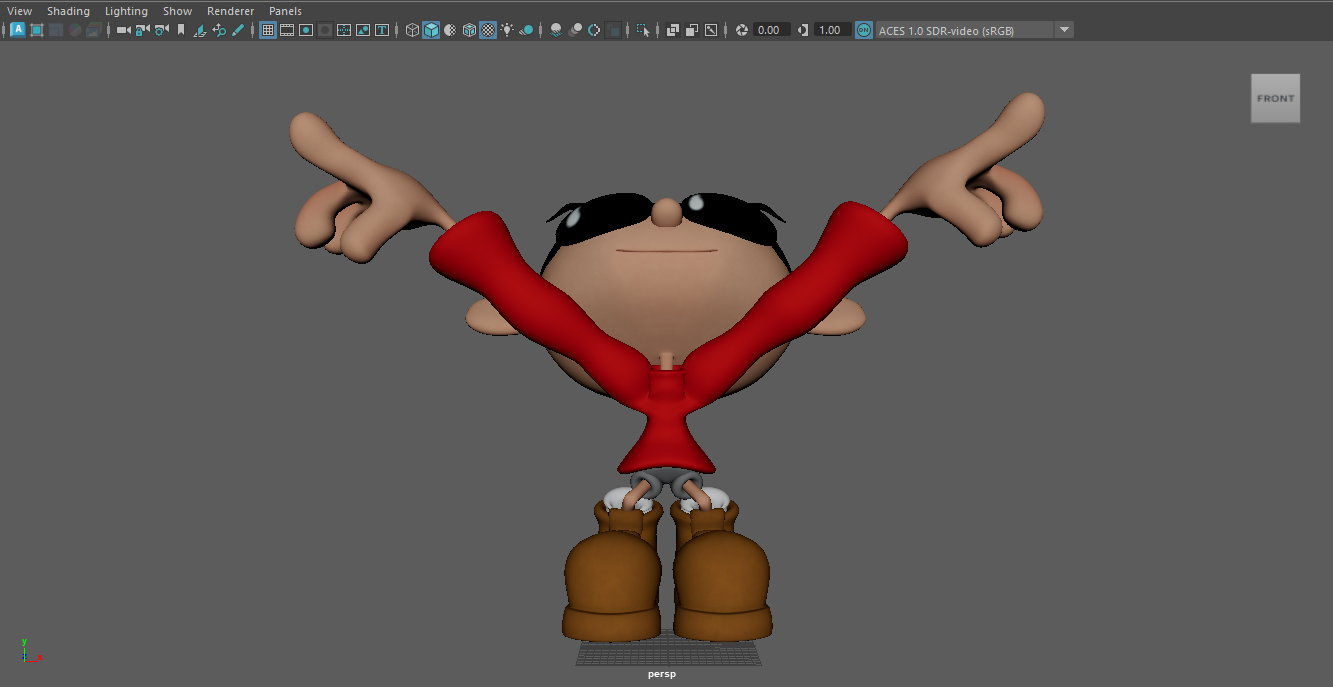Click the dimmed Depth of Field icon
The height and width of the screenshot is (687, 1333).
pyautogui.click(x=613, y=30)
